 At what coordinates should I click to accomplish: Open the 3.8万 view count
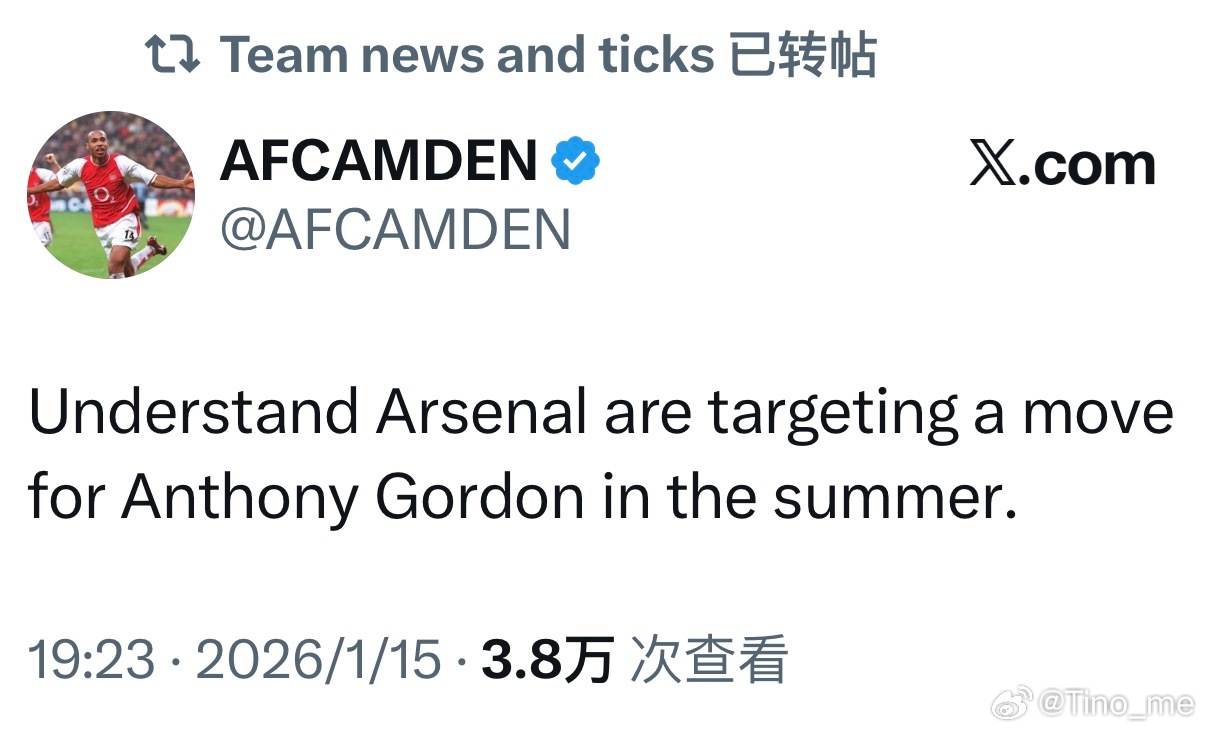pos(547,660)
